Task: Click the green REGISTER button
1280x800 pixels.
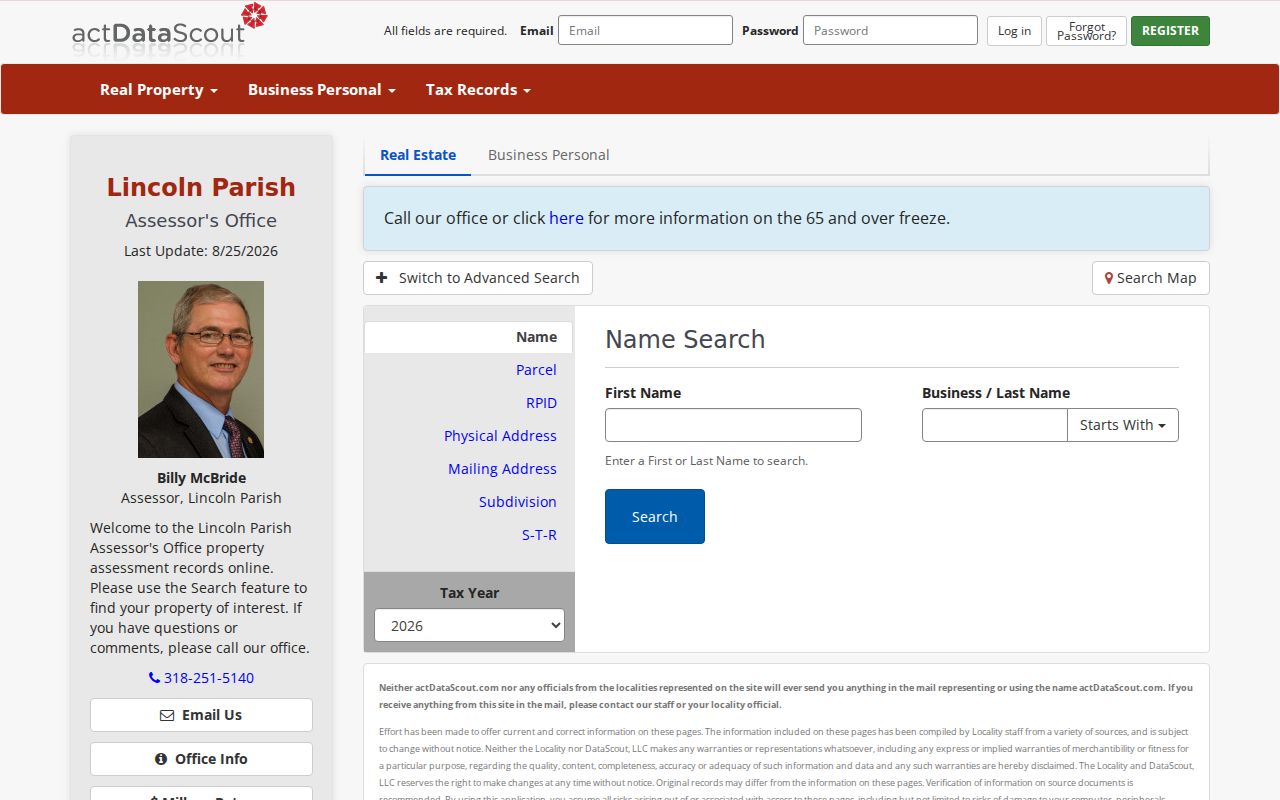Action: point(1170,31)
